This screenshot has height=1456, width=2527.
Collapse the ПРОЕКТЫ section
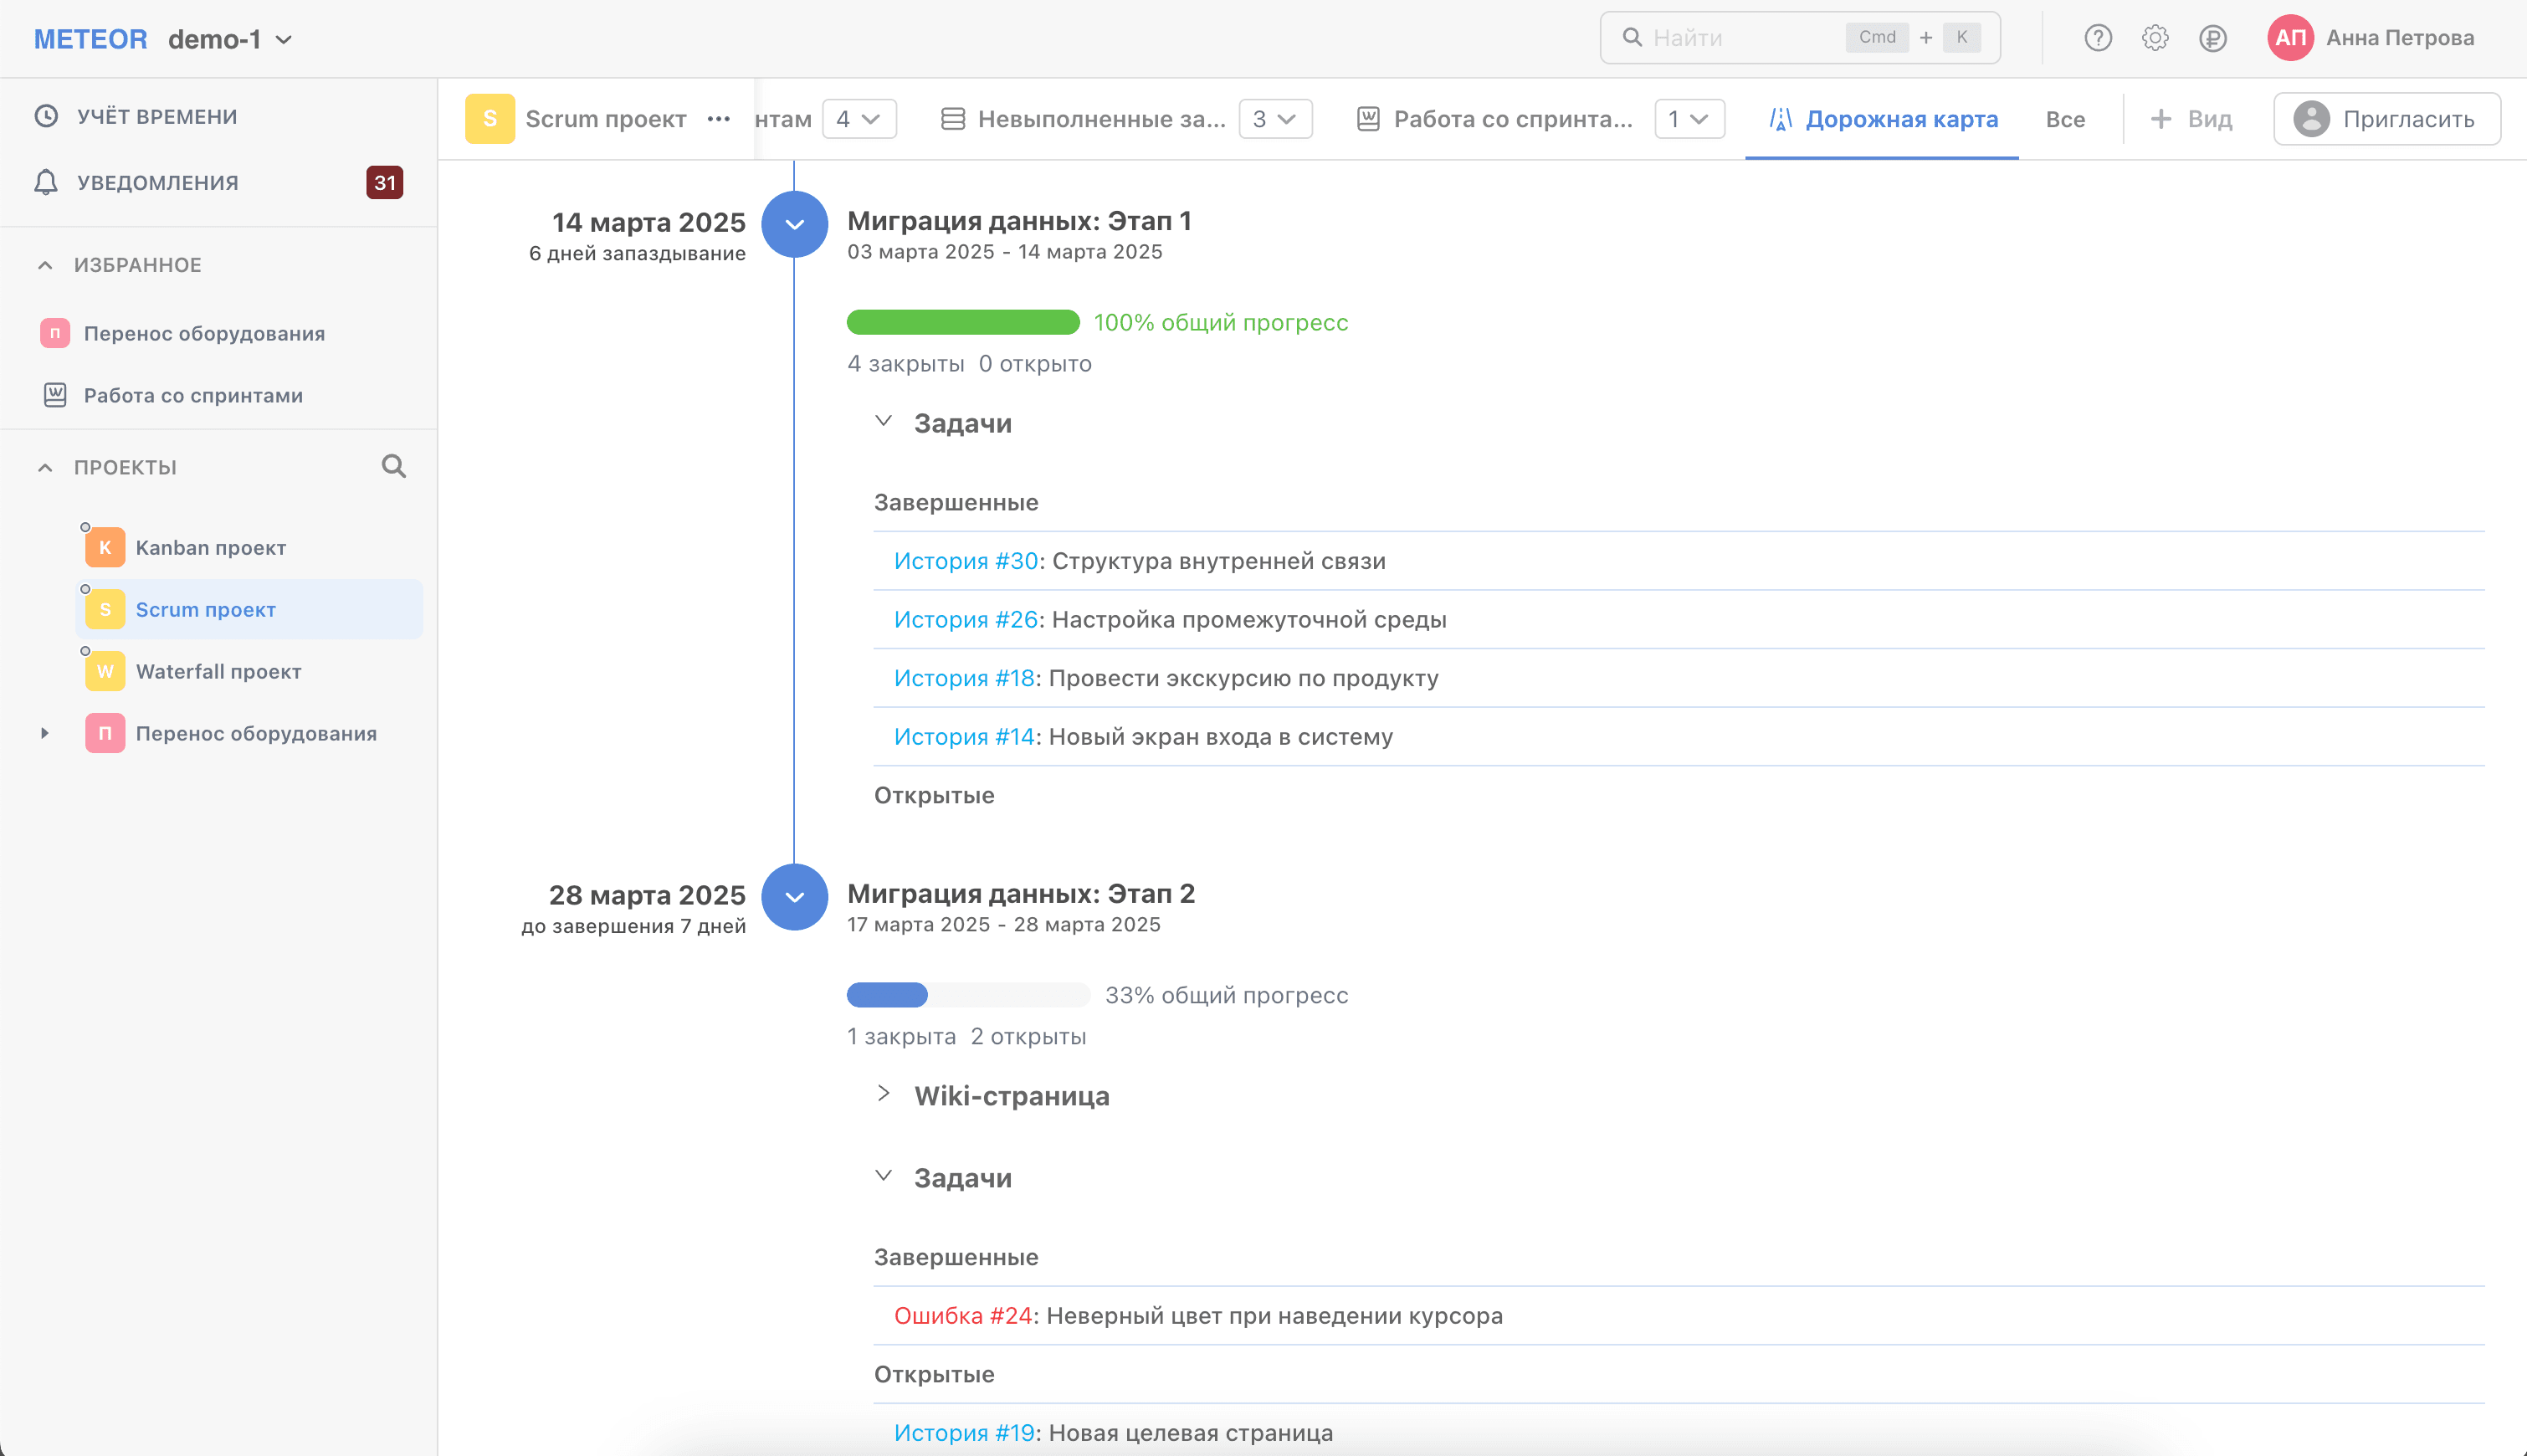tap(45, 467)
